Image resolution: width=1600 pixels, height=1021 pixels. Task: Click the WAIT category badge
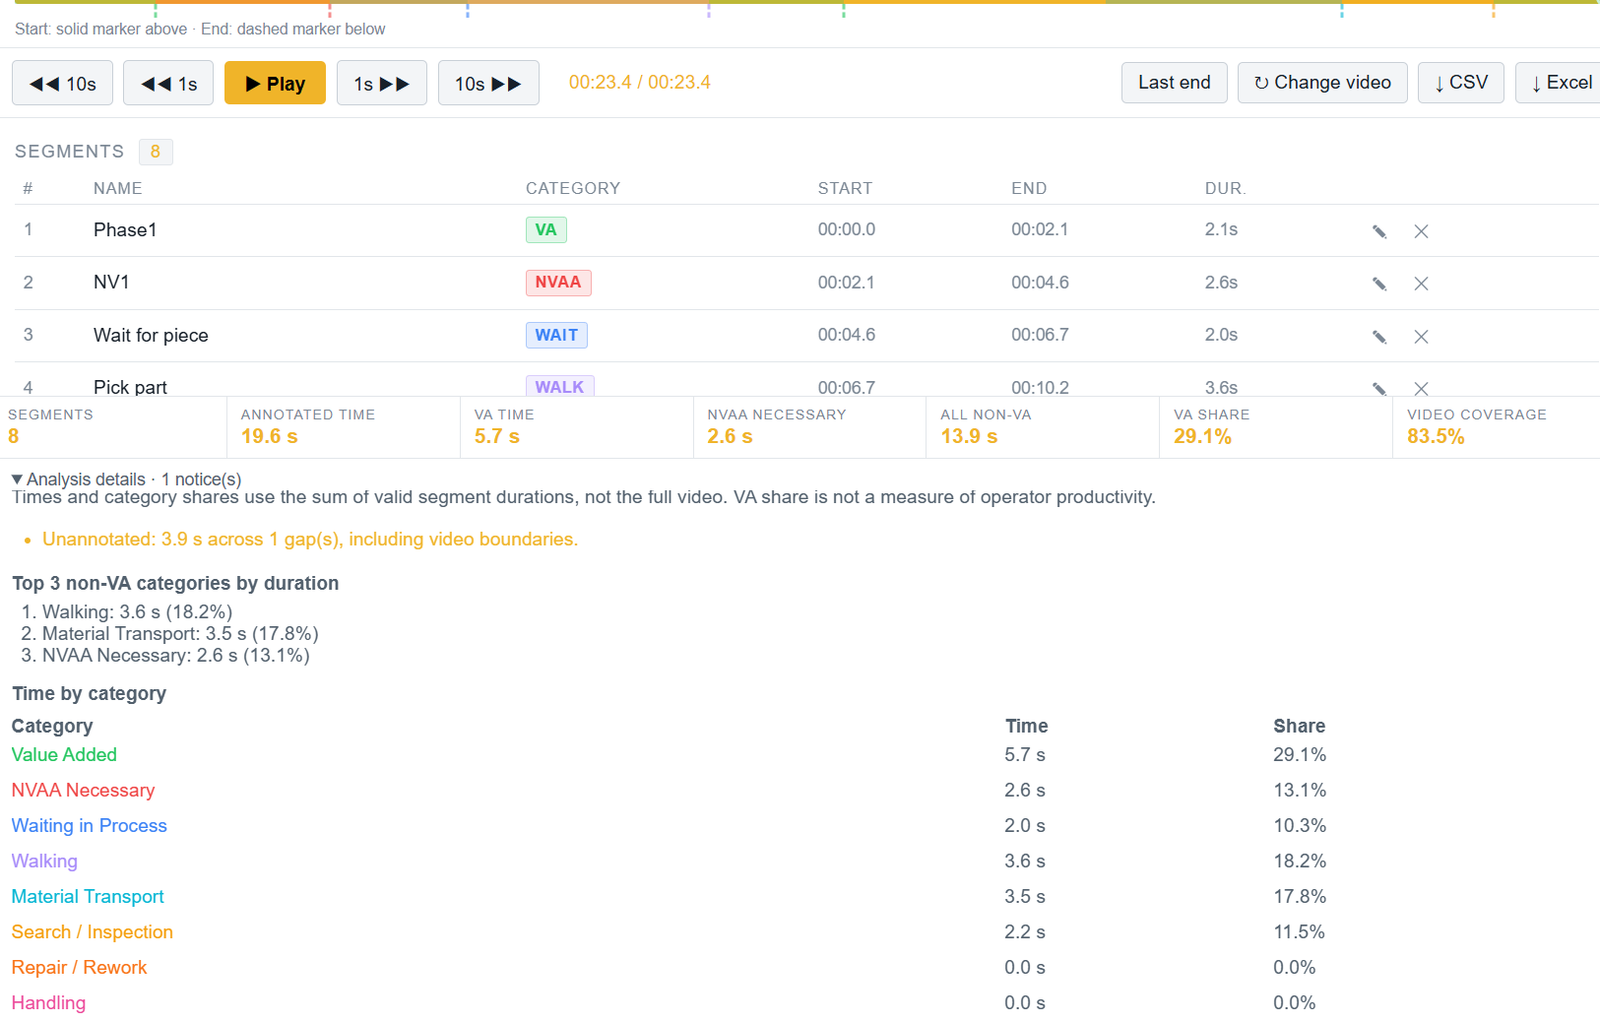pos(556,335)
